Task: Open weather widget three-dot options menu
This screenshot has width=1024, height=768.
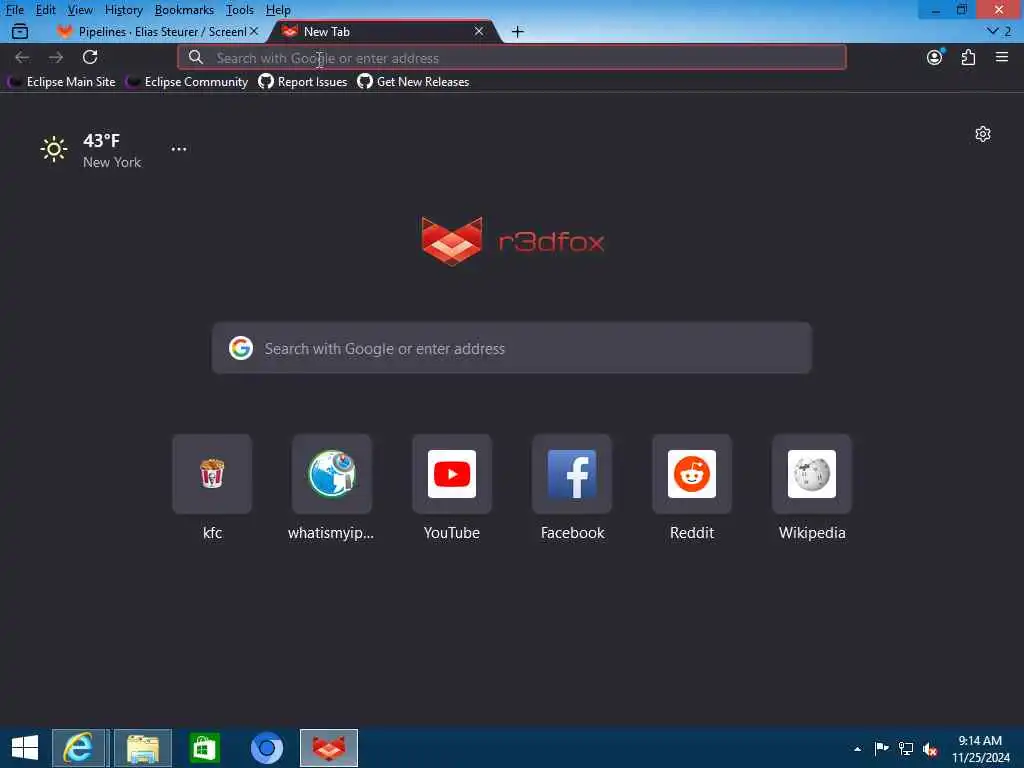Action: (179, 149)
